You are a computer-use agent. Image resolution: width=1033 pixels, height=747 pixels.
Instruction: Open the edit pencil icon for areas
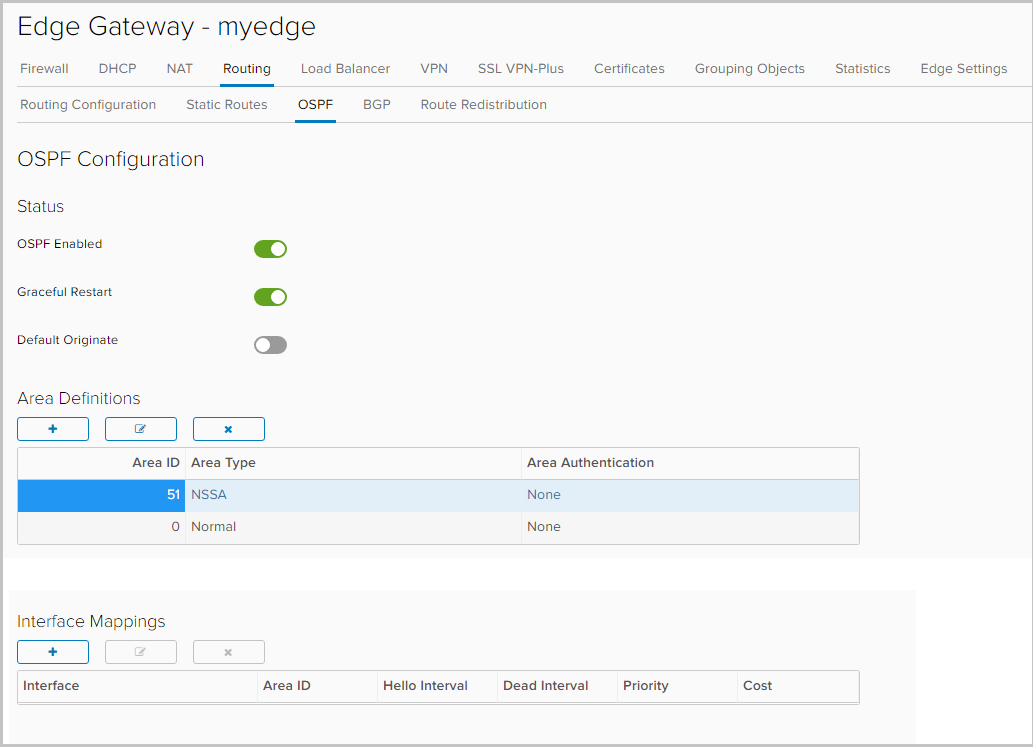tap(140, 428)
